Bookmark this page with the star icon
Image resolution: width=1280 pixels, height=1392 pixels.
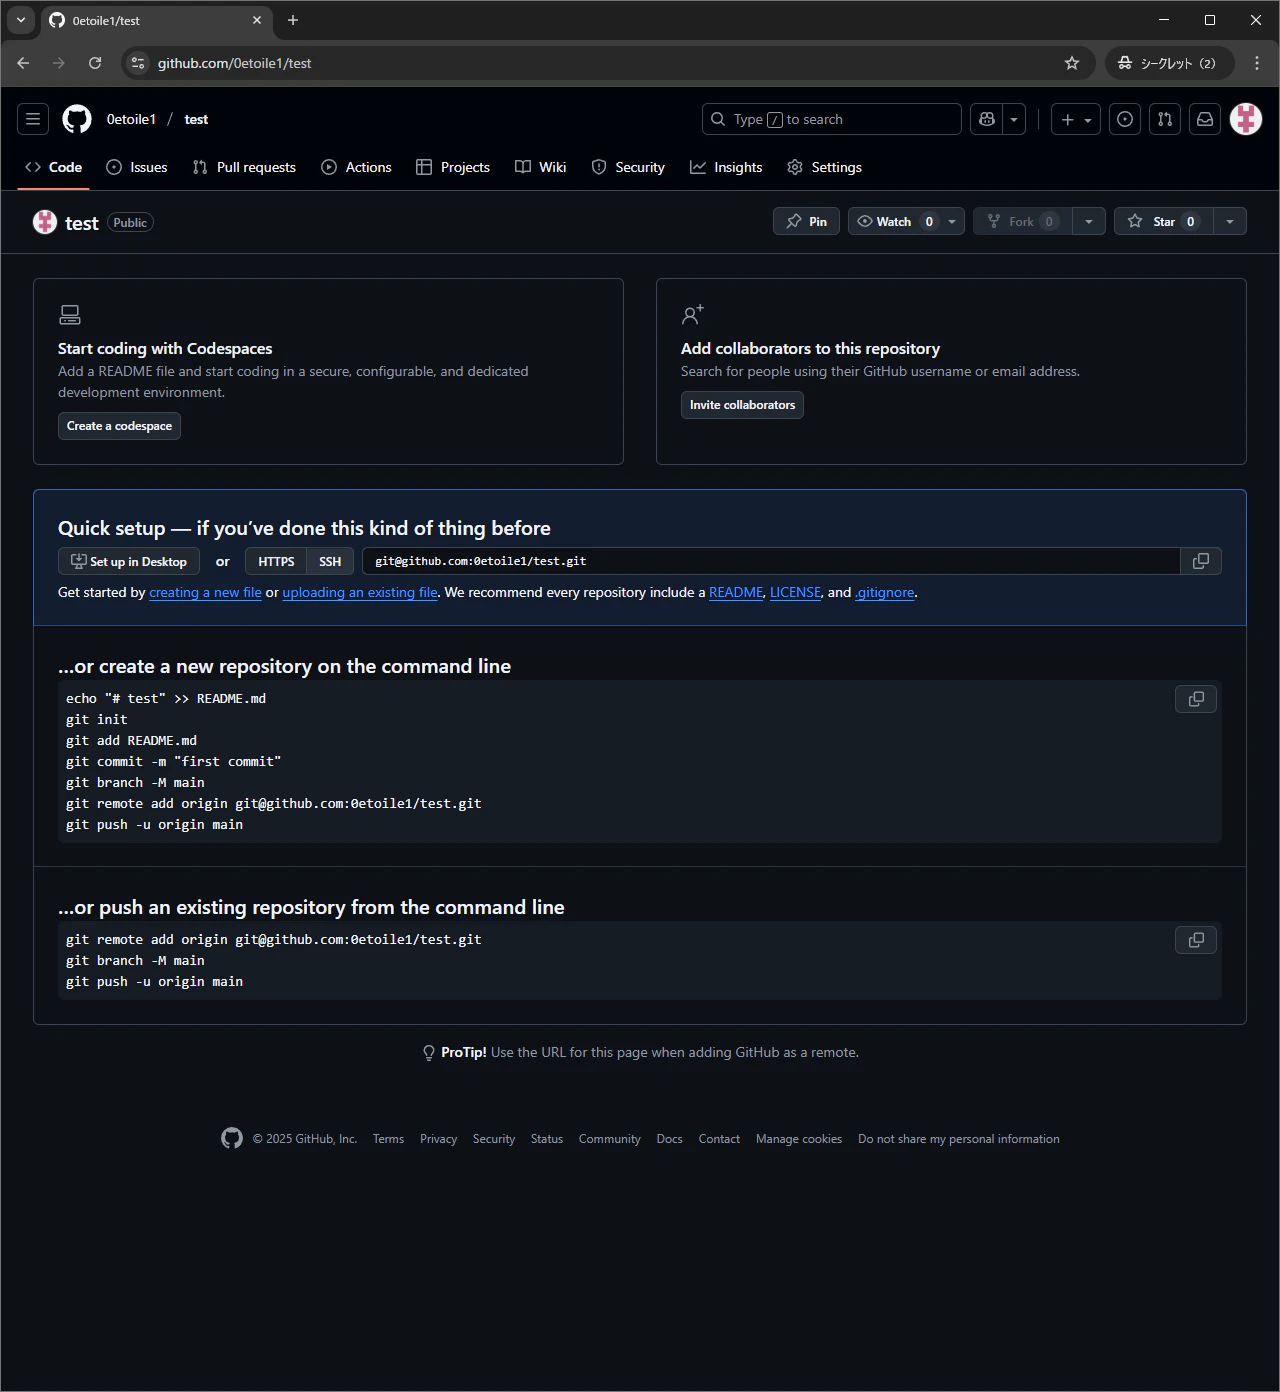(x=1072, y=63)
